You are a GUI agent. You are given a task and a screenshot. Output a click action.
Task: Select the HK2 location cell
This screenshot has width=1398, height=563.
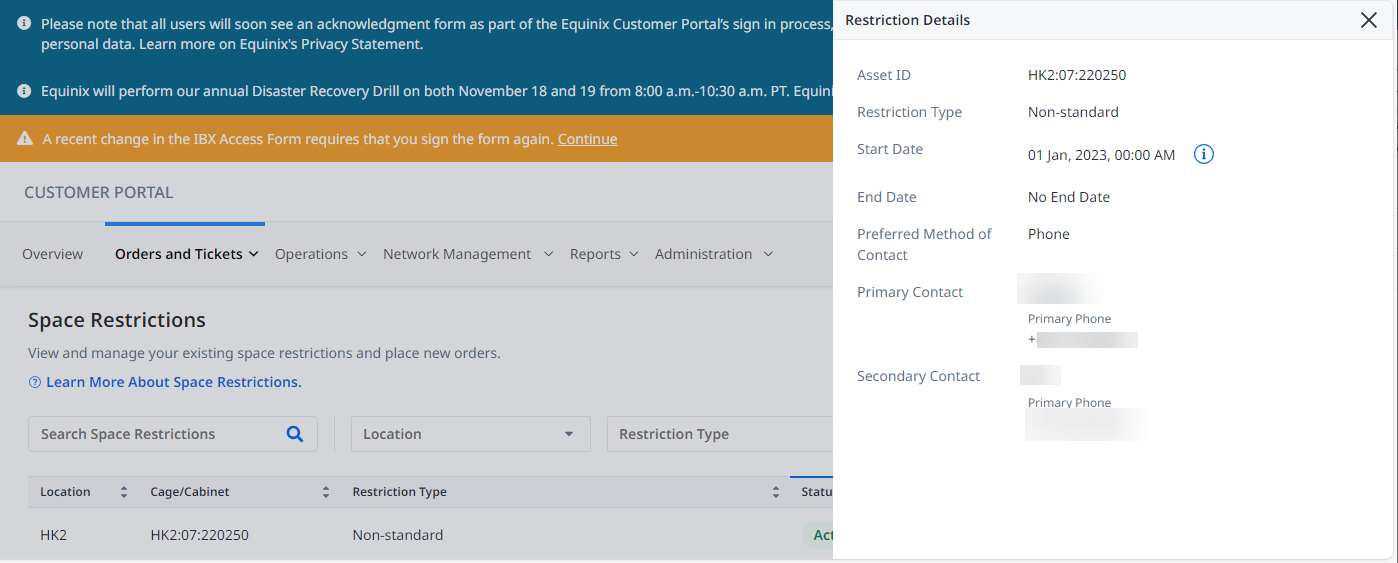point(53,535)
